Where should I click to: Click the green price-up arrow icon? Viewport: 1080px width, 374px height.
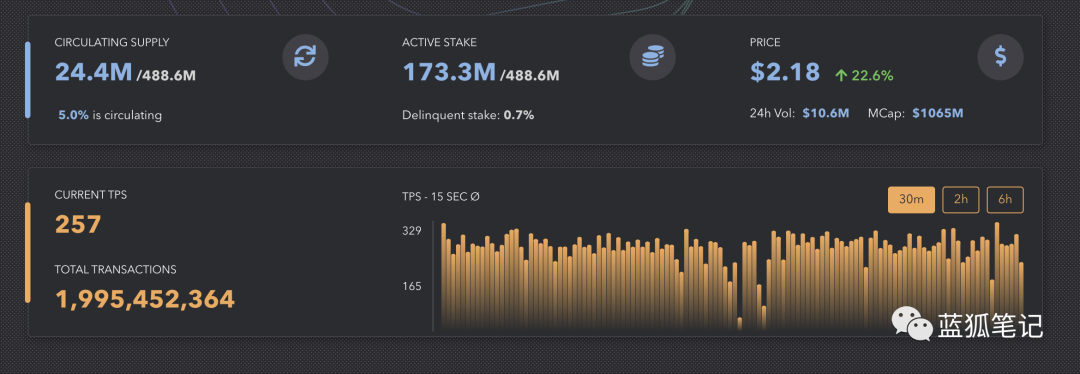coord(840,75)
